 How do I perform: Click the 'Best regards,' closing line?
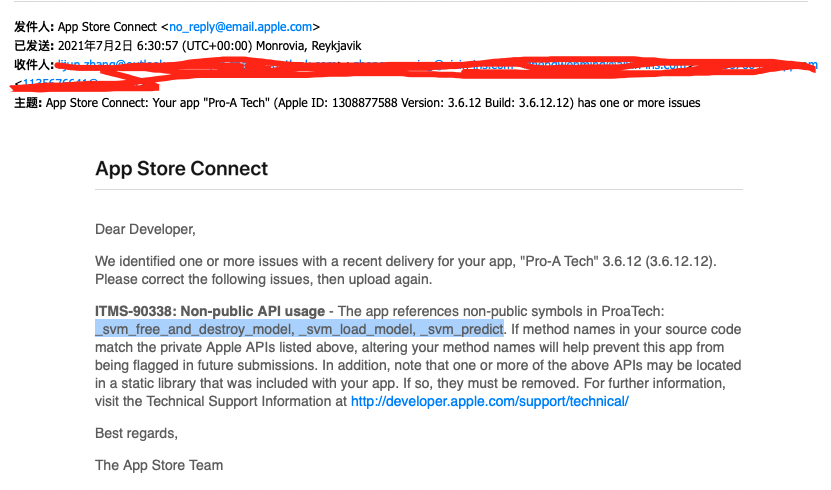tap(136, 433)
